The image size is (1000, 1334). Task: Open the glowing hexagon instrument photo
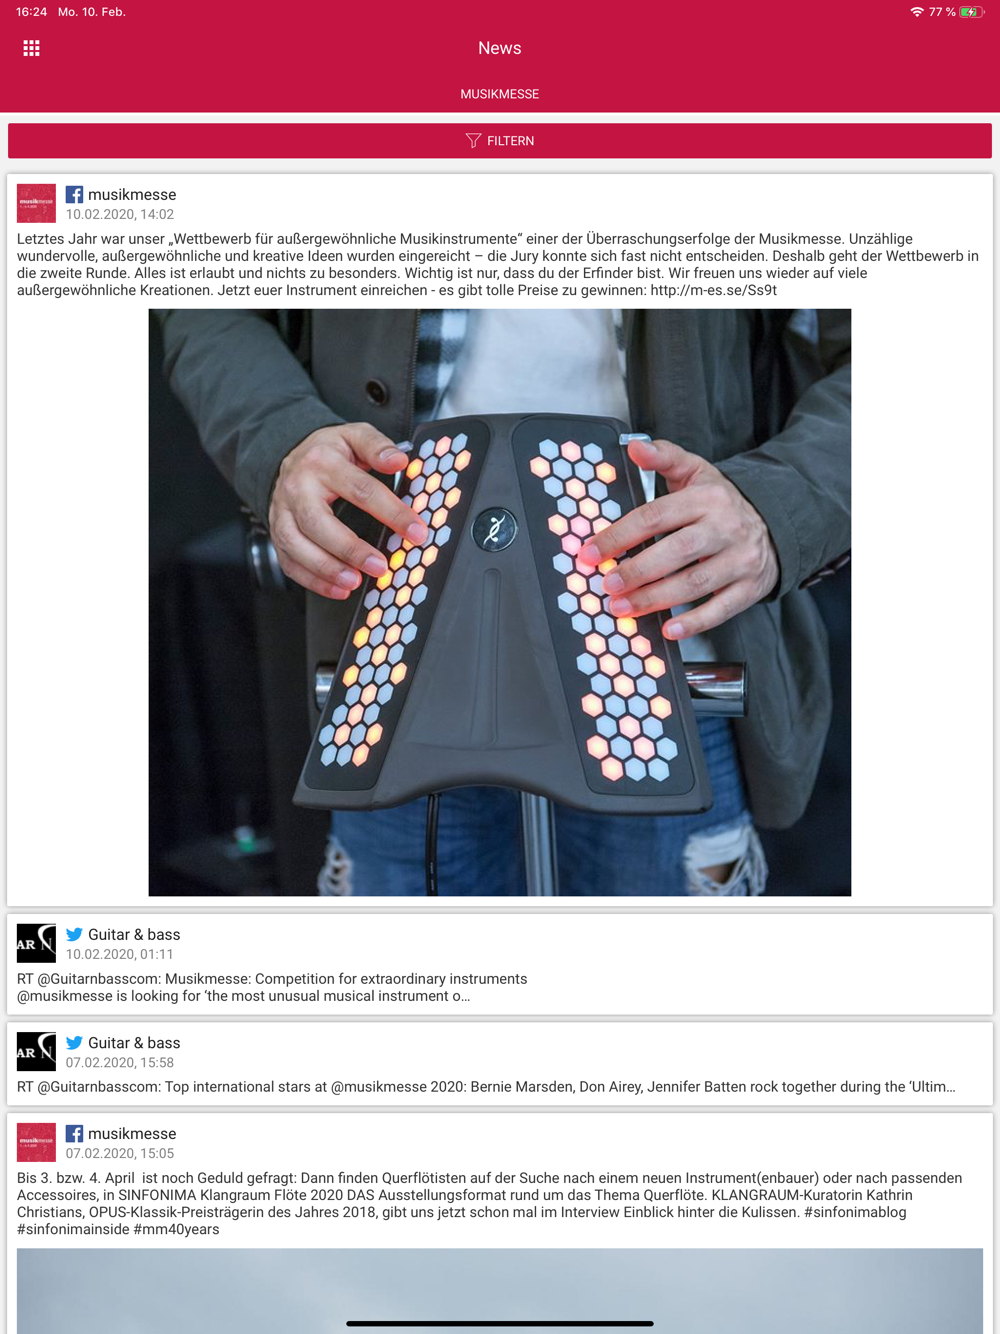coord(500,602)
